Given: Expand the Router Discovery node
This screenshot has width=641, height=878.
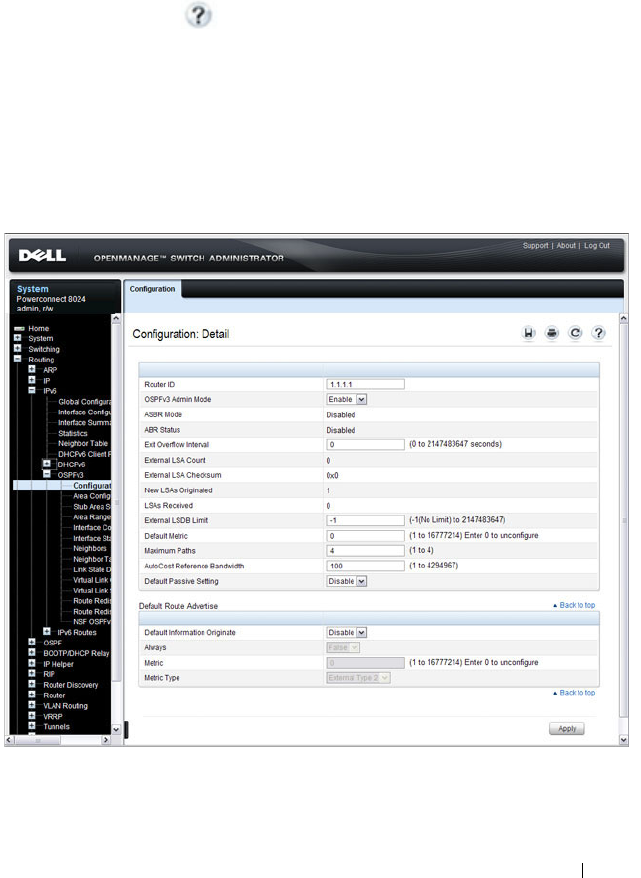Looking at the screenshot, I should pos(32,684).
